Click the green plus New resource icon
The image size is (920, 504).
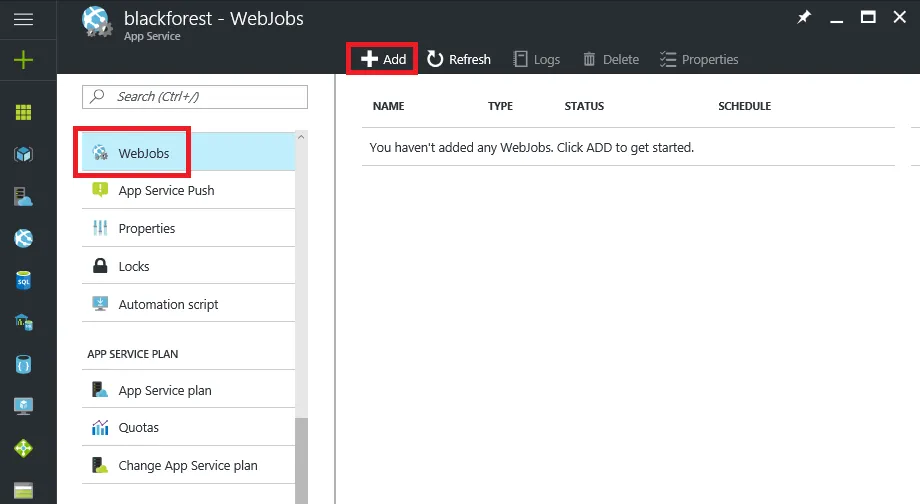click(23, 60)
